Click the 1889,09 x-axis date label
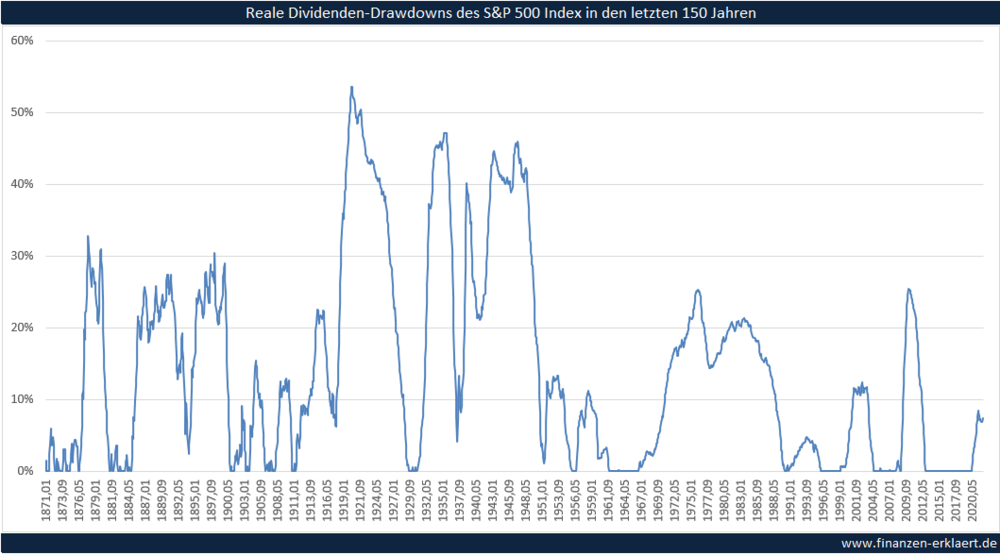 (x=162, y=500)
